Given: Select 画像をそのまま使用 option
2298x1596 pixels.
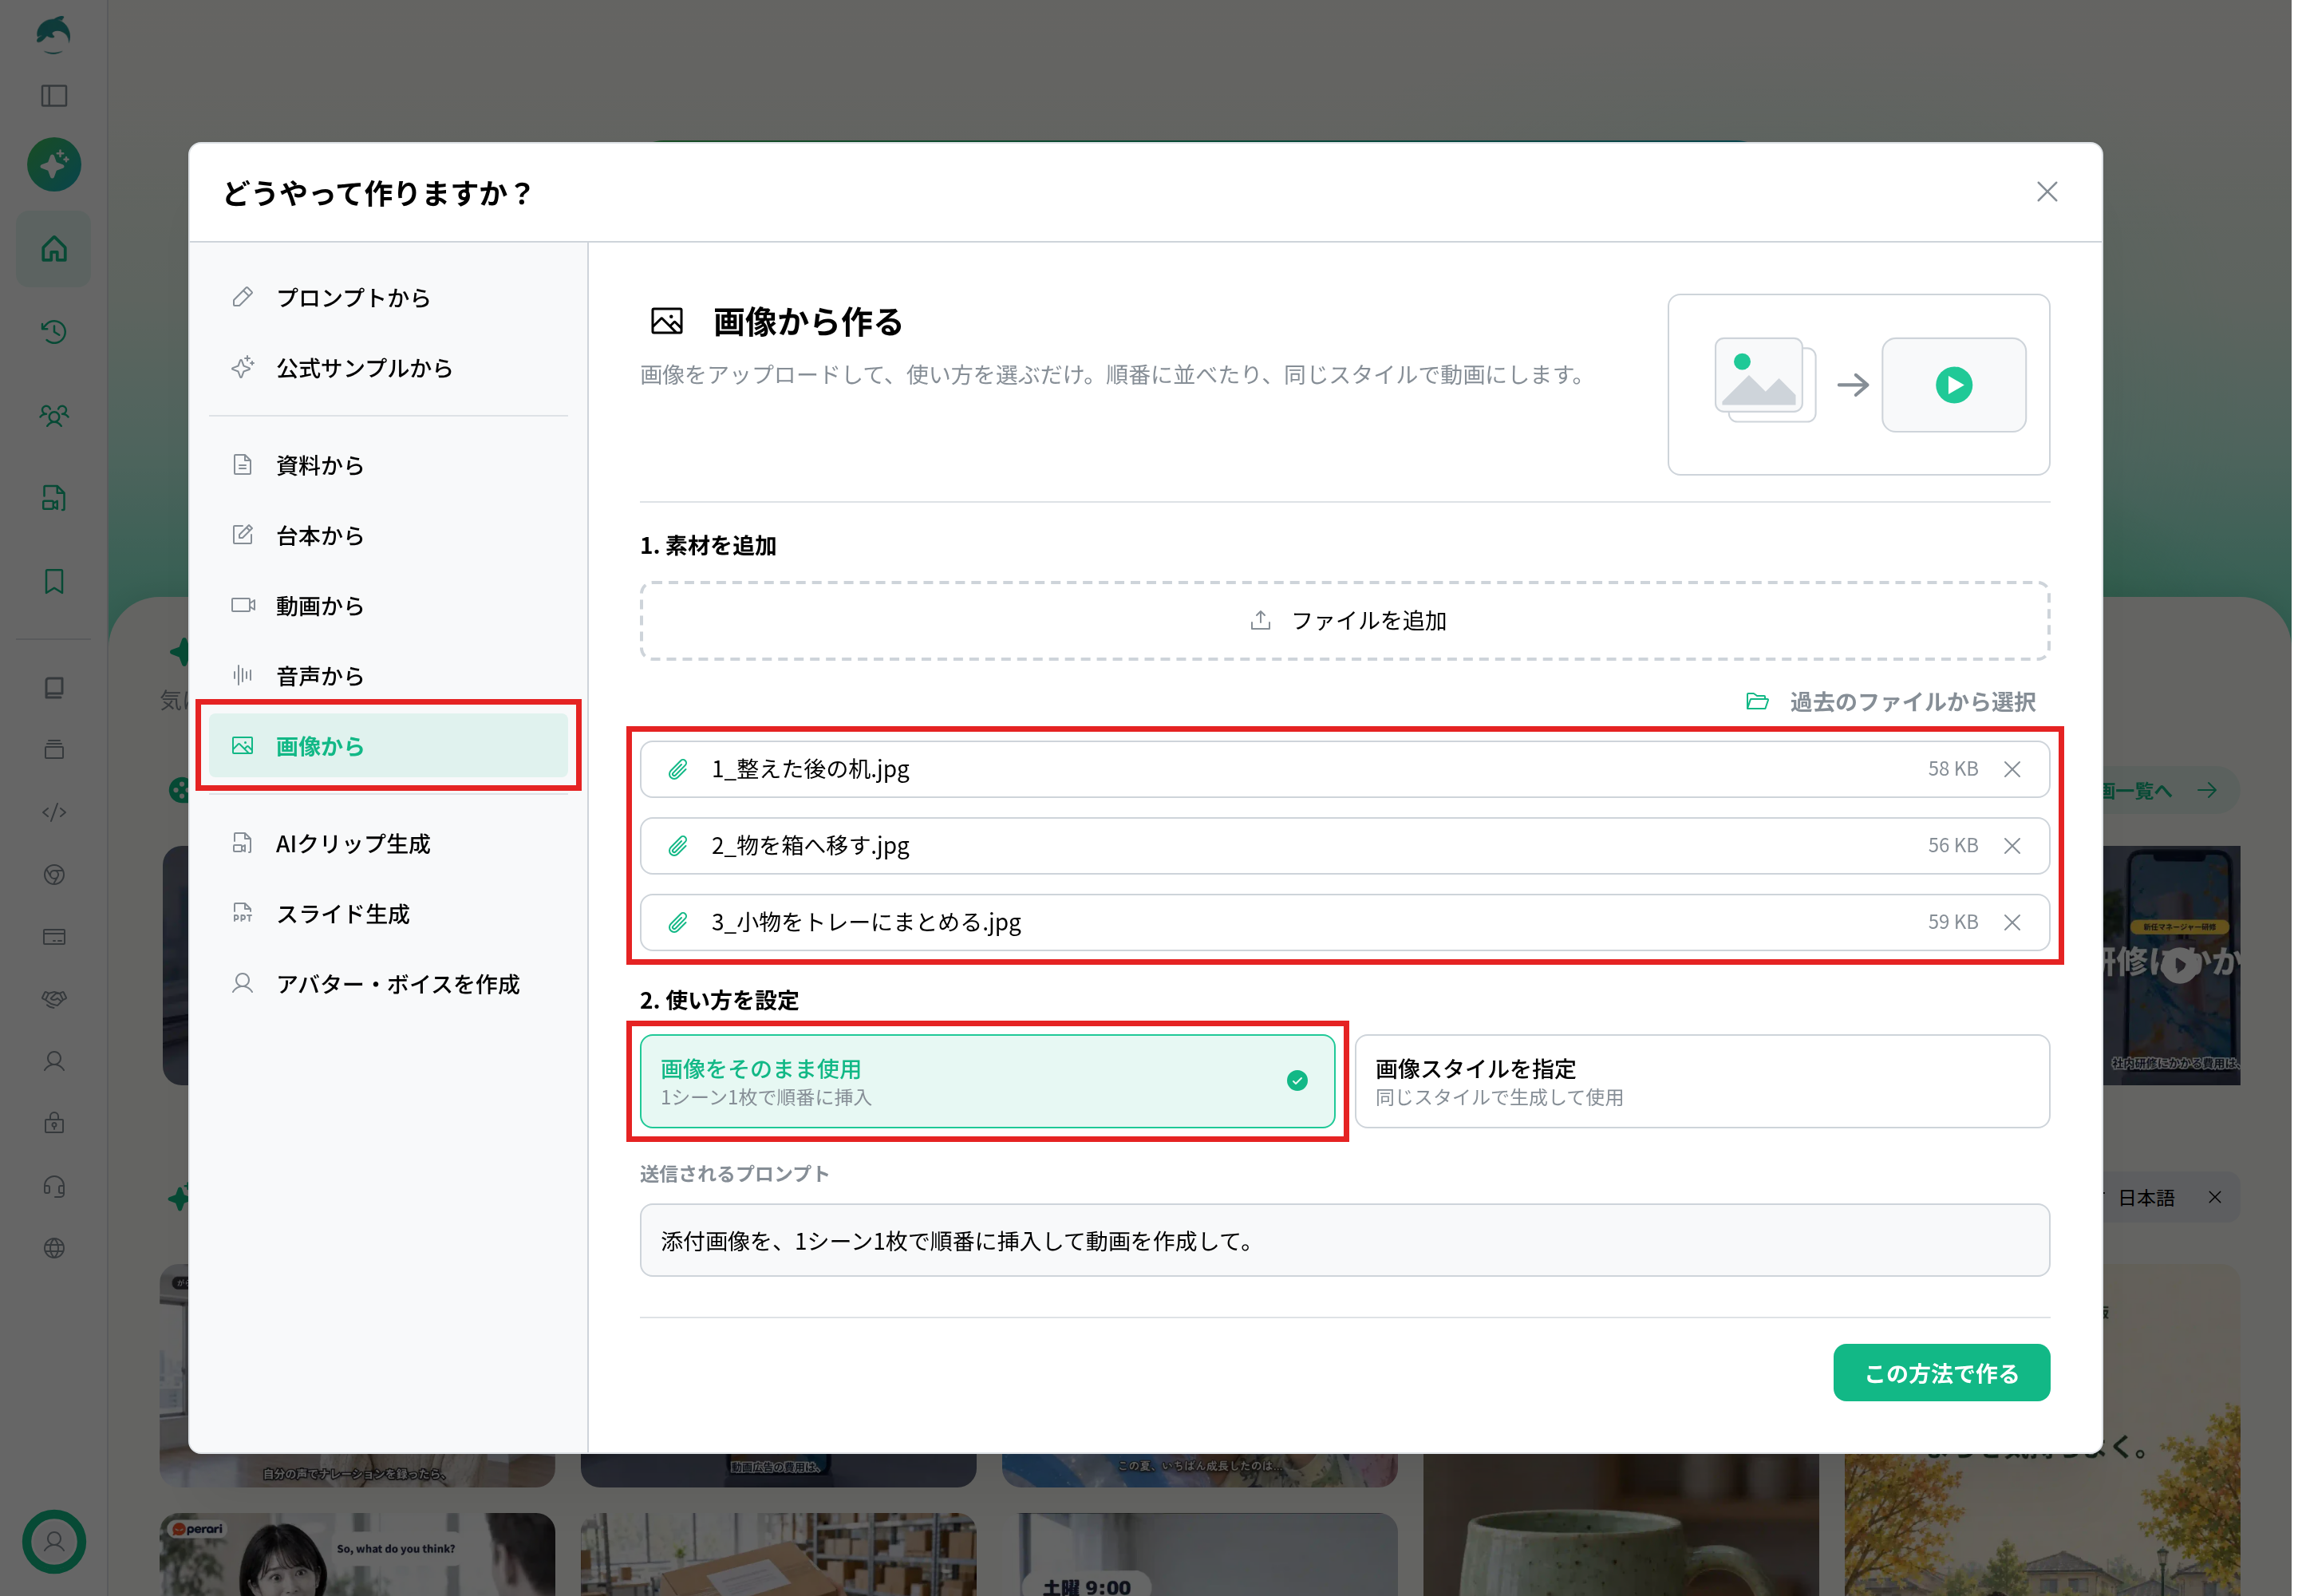Looking at the screenshot, I should 987,1081.
